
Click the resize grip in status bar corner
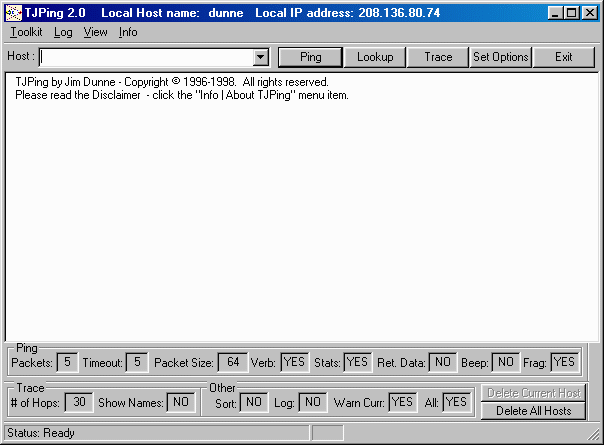593,435
